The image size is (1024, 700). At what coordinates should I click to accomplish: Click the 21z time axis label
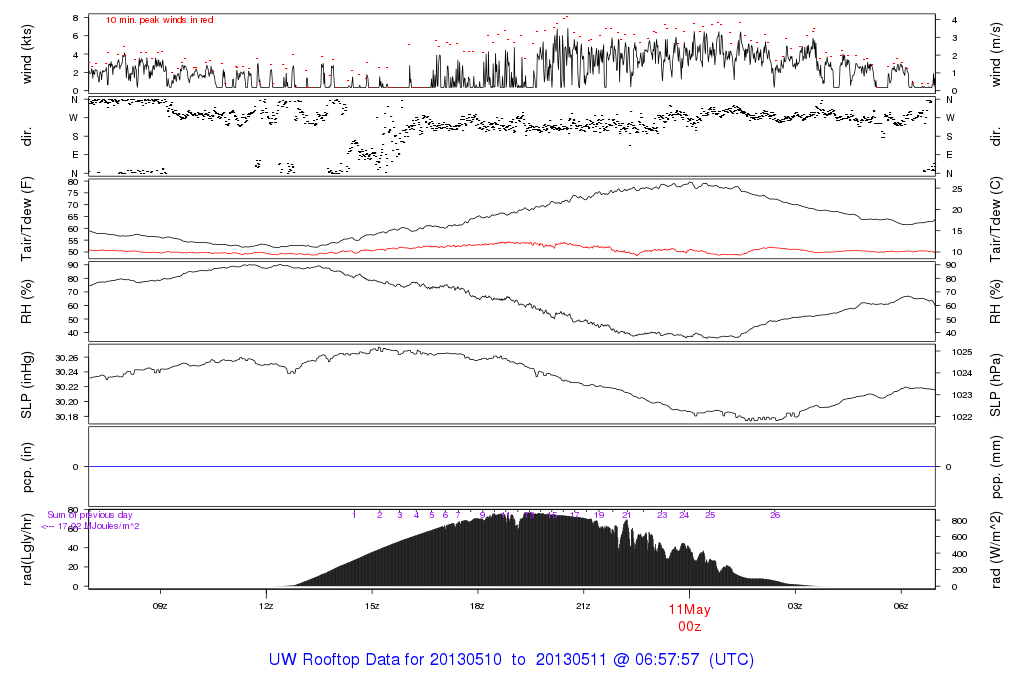[x=583, y=606]
